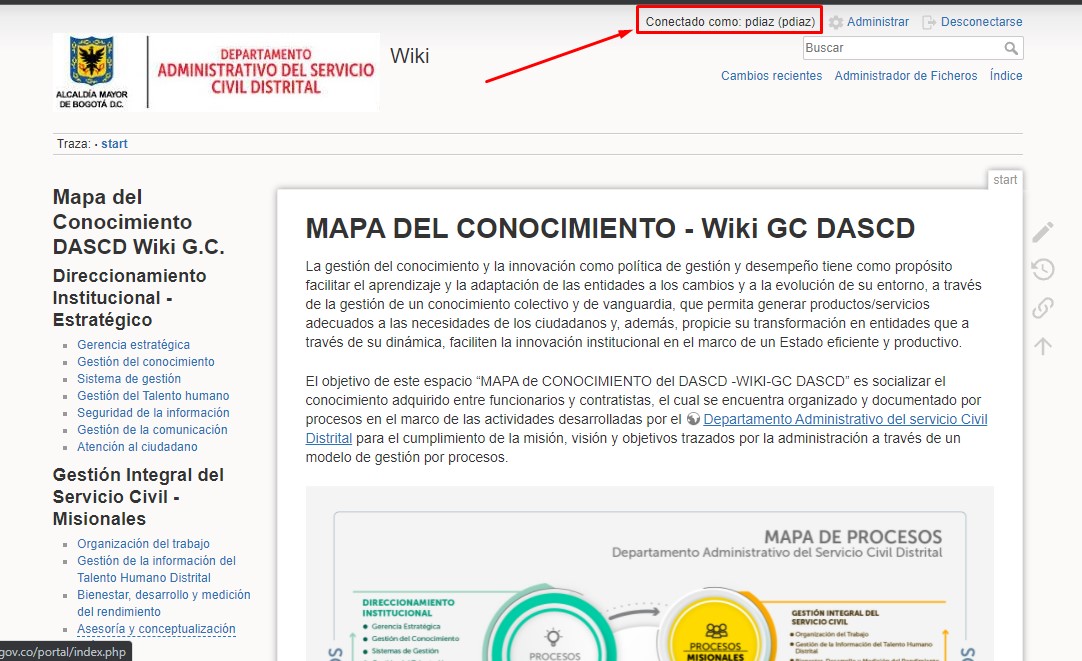
Task: Open Gestión de la información del Talento Humano Distrital
Action: [156, 569]
